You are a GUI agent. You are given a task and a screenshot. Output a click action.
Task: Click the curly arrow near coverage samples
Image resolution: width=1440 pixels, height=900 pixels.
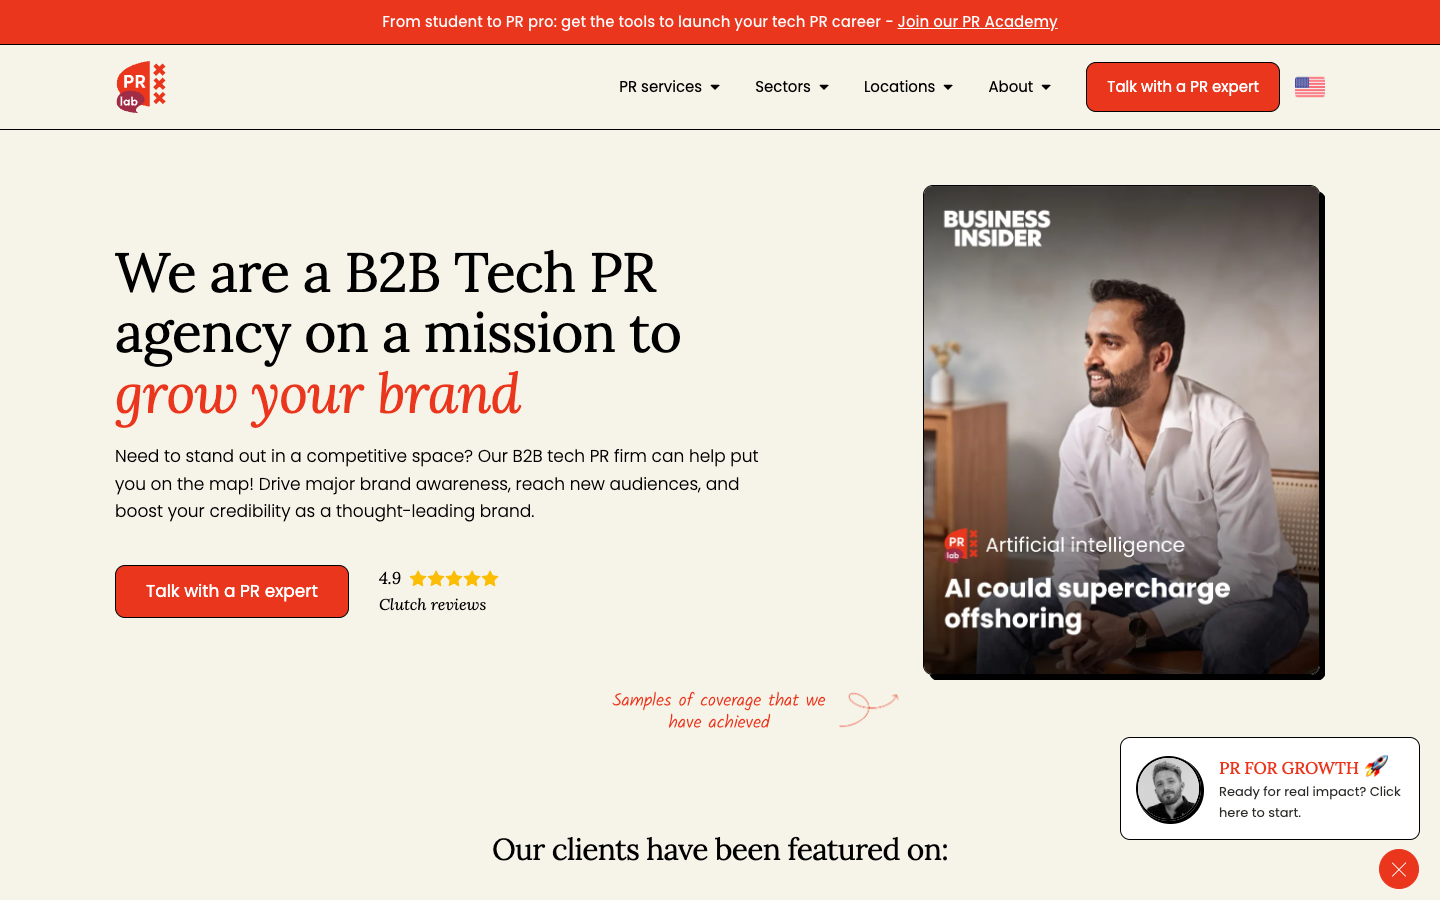click(868, 708)
